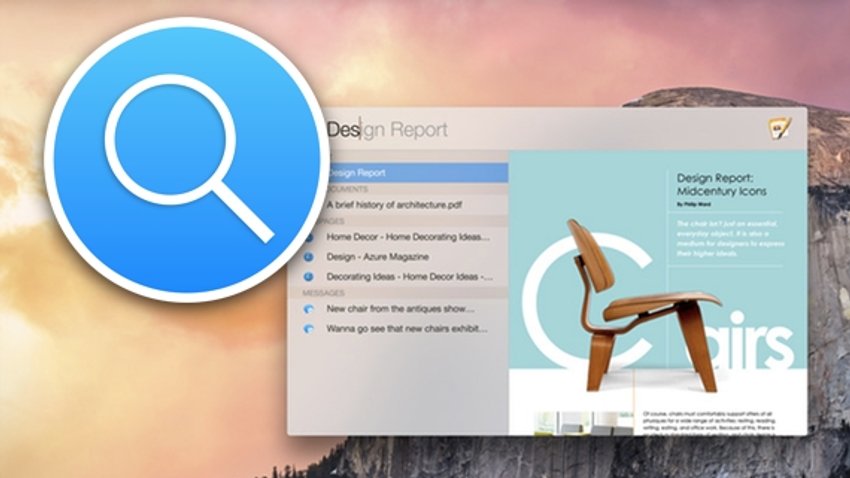The height and width of the screenshot is (478, 850).
Task: Open the Pages app icon in the search bar
Action: pyautogui.click(x=780, y=128)
